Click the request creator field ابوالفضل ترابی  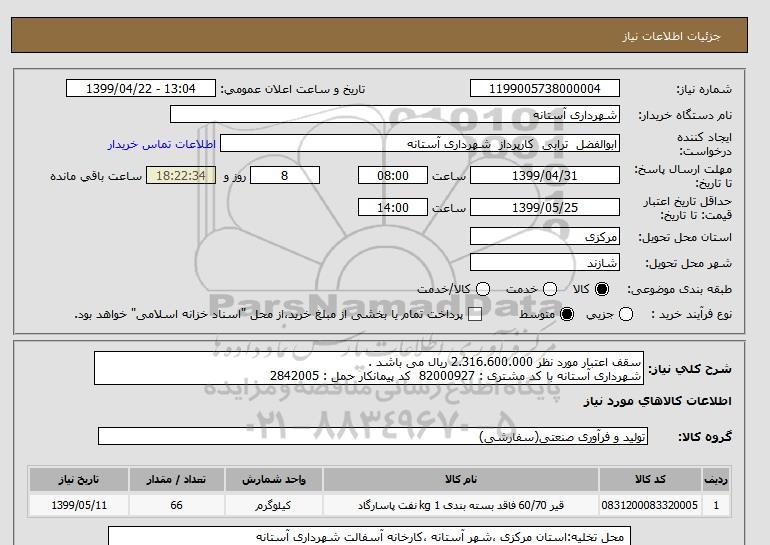point(420,144)
